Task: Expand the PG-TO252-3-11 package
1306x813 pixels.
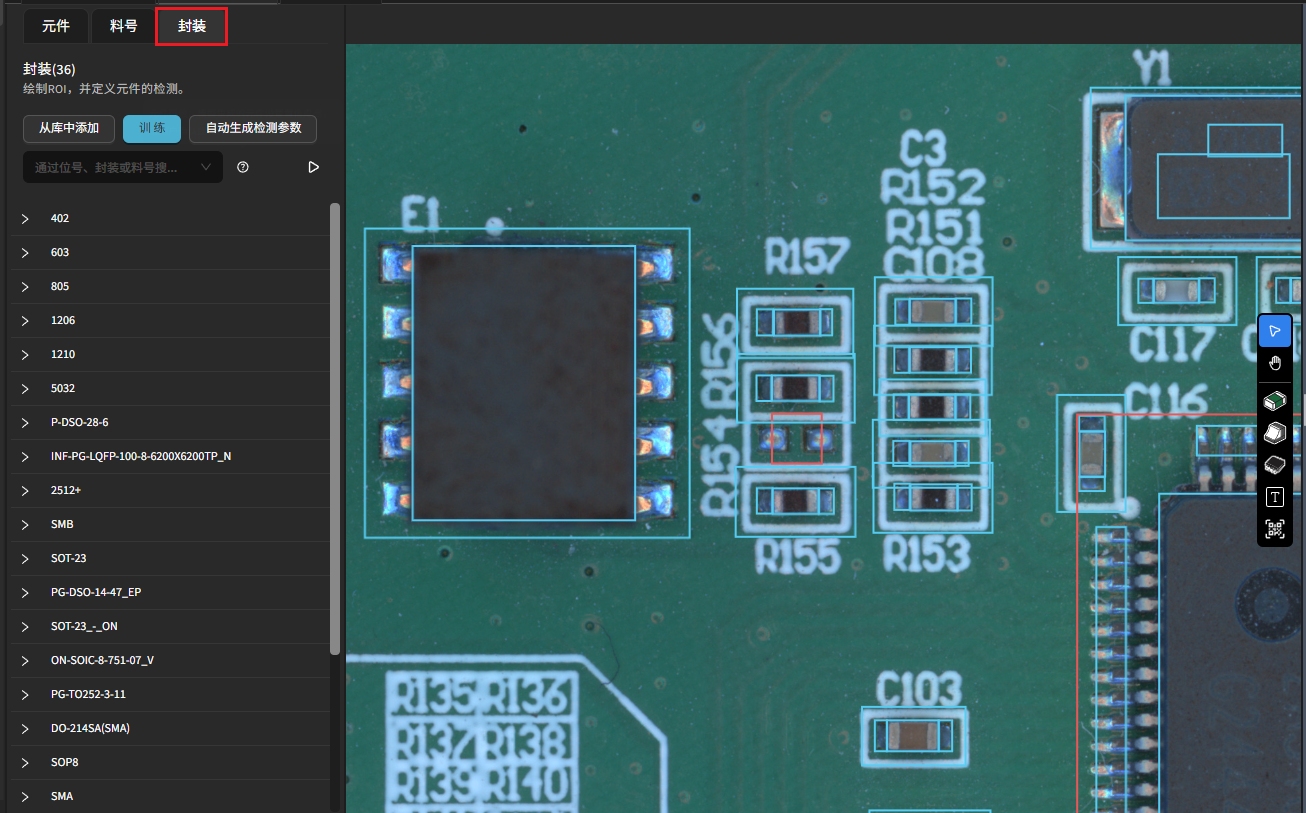Action: coord(26,695)
